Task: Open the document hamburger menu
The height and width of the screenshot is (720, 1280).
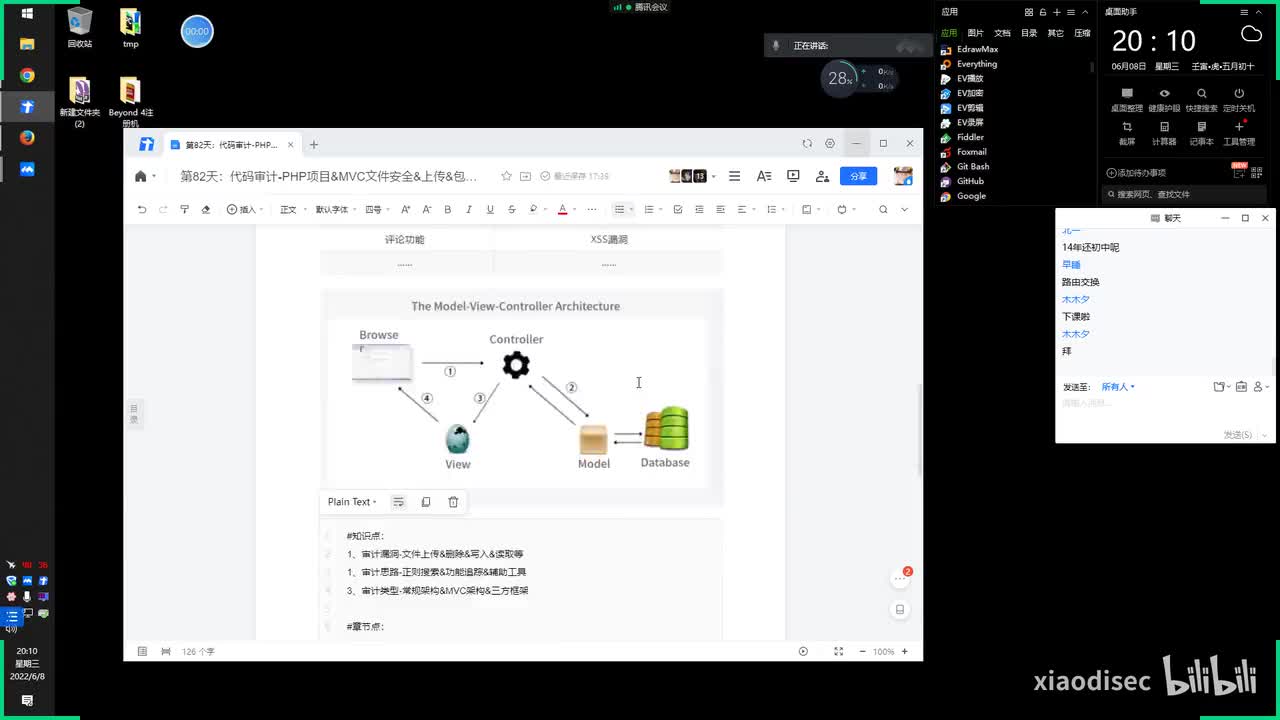Action: 734,176
